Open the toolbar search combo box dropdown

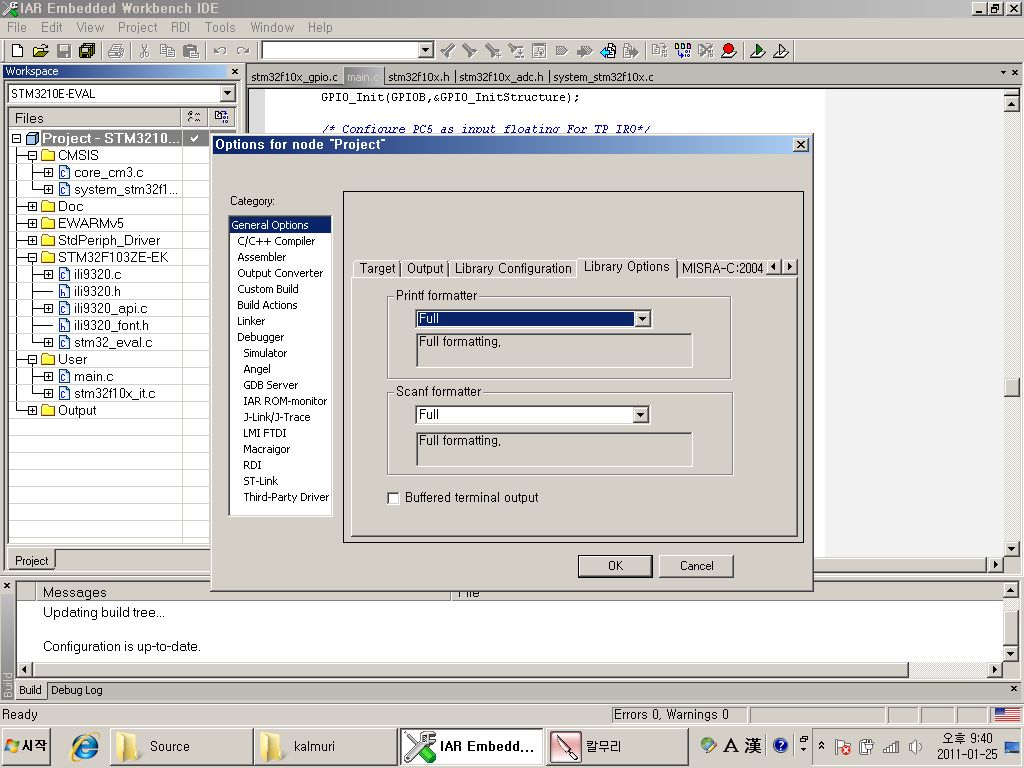click(426, 50)
